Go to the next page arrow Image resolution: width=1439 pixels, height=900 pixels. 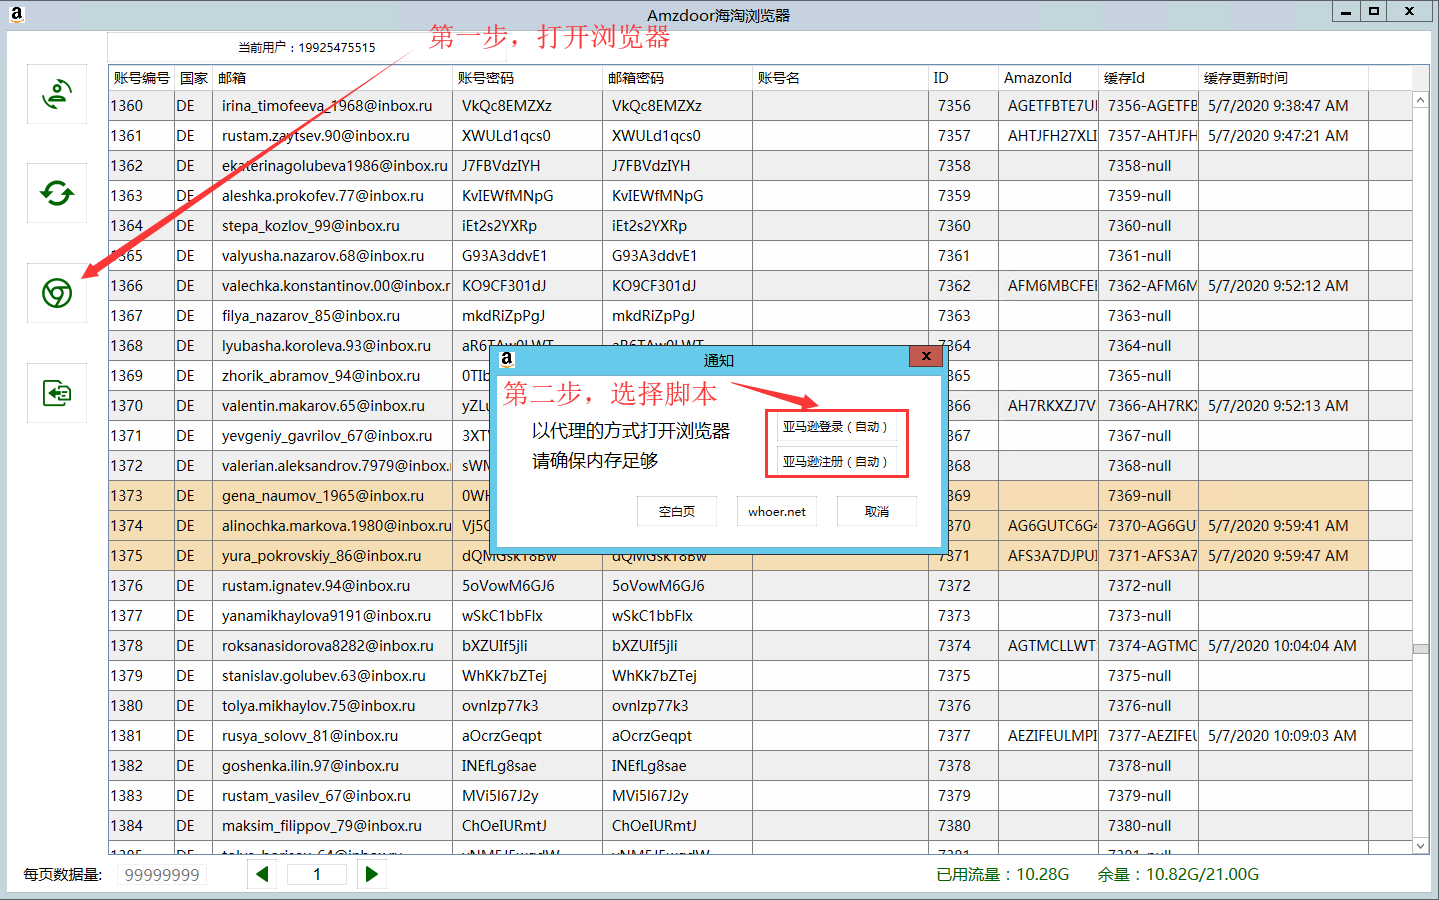(372, 874)
